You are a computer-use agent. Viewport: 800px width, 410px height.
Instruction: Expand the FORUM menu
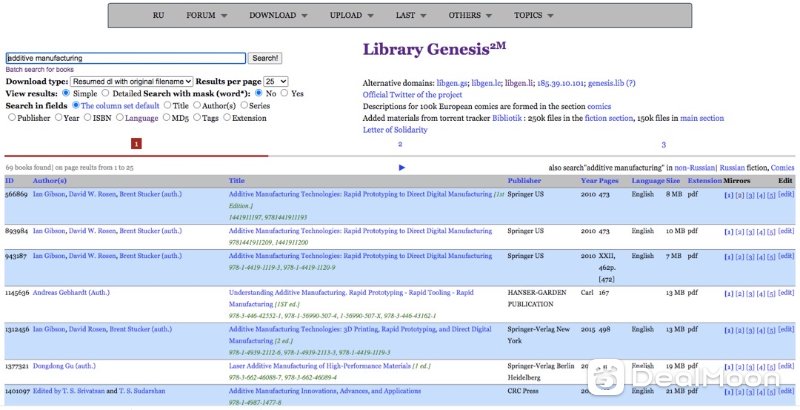(x=207, y=15)
